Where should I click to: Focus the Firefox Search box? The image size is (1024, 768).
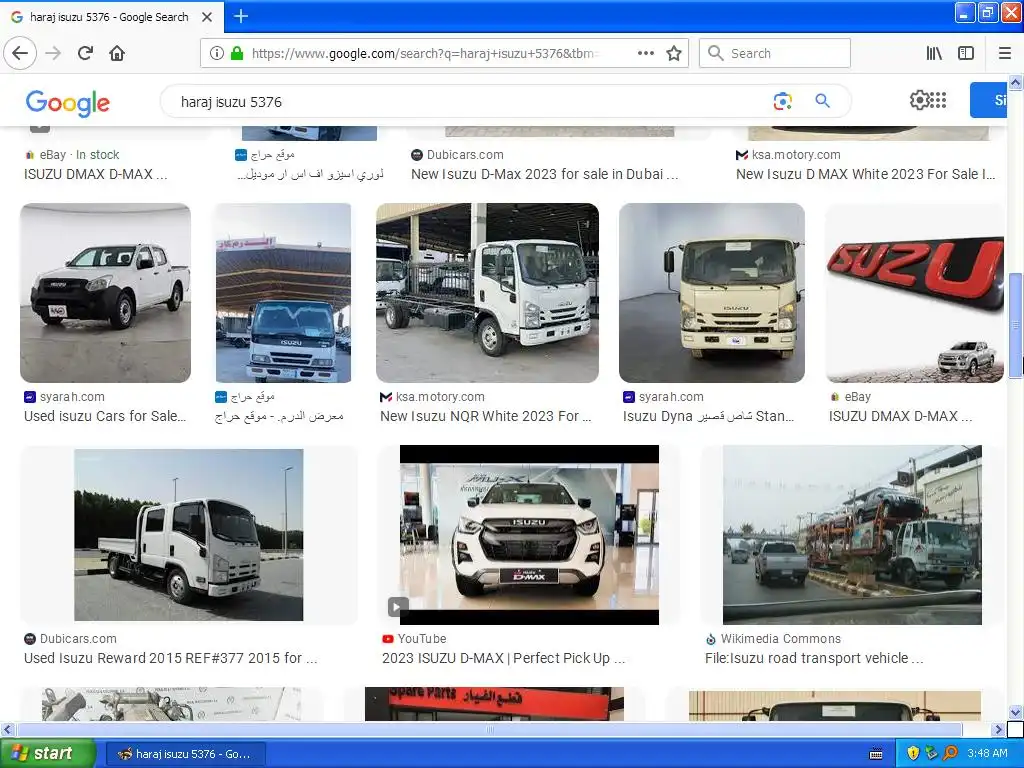(775, 53)
